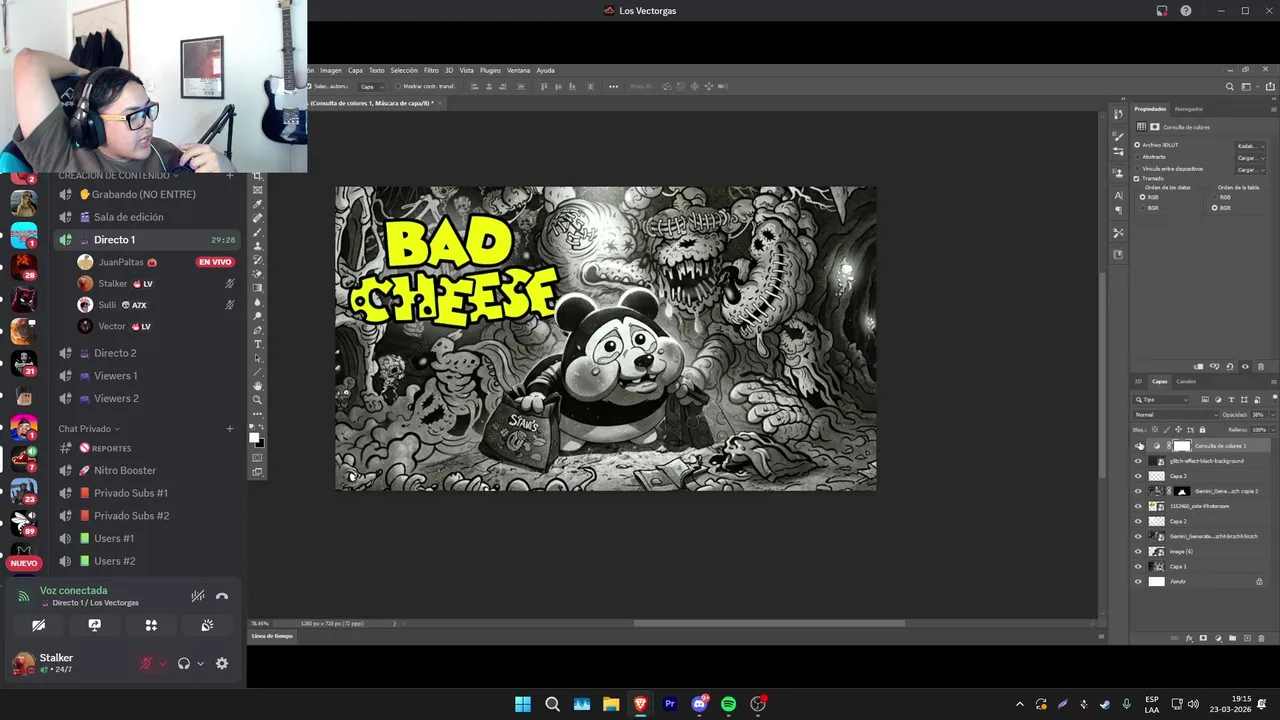1280x720 pixels.
Task: Reset adjustment in Propiedades panel
Action: click(x=1230, y=366)
